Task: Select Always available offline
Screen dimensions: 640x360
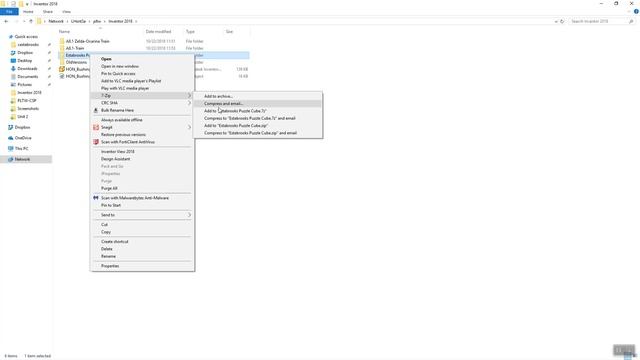Action: (x=122, y=120)
